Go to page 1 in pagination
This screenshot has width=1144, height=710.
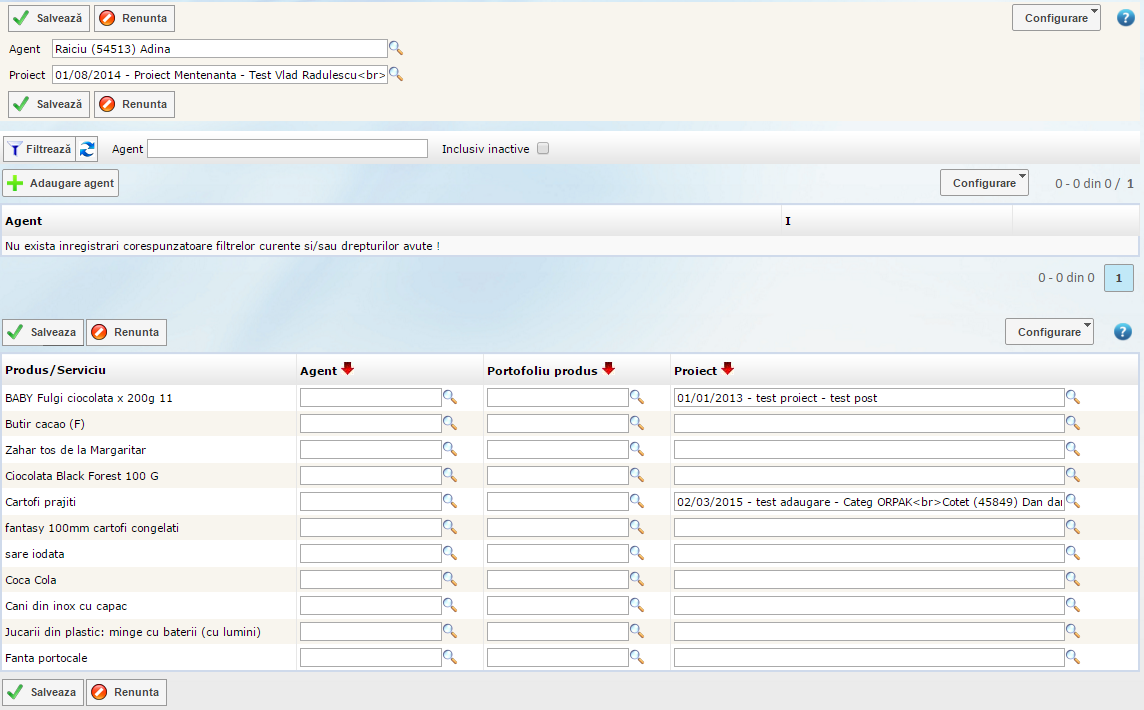tap(1118, 278)
